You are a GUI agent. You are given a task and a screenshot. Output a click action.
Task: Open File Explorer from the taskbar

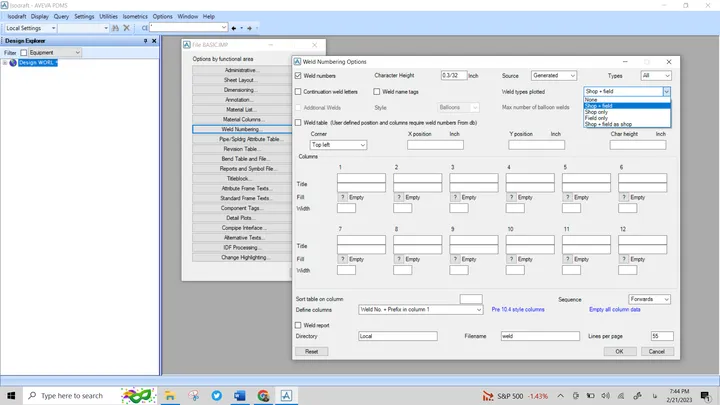(170, 395)
